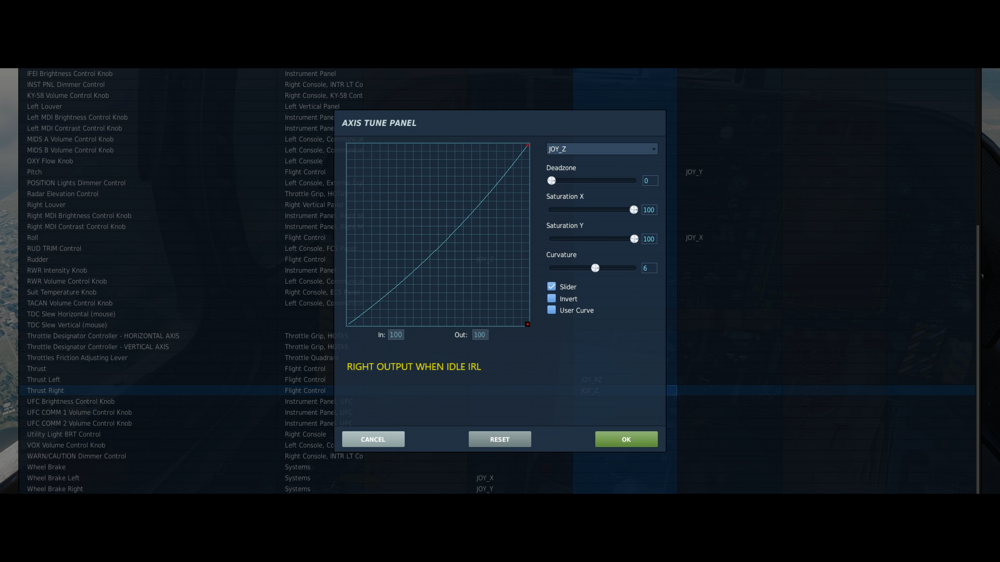Click the JOY_X binding in Roll row

[x=694, y=237]
